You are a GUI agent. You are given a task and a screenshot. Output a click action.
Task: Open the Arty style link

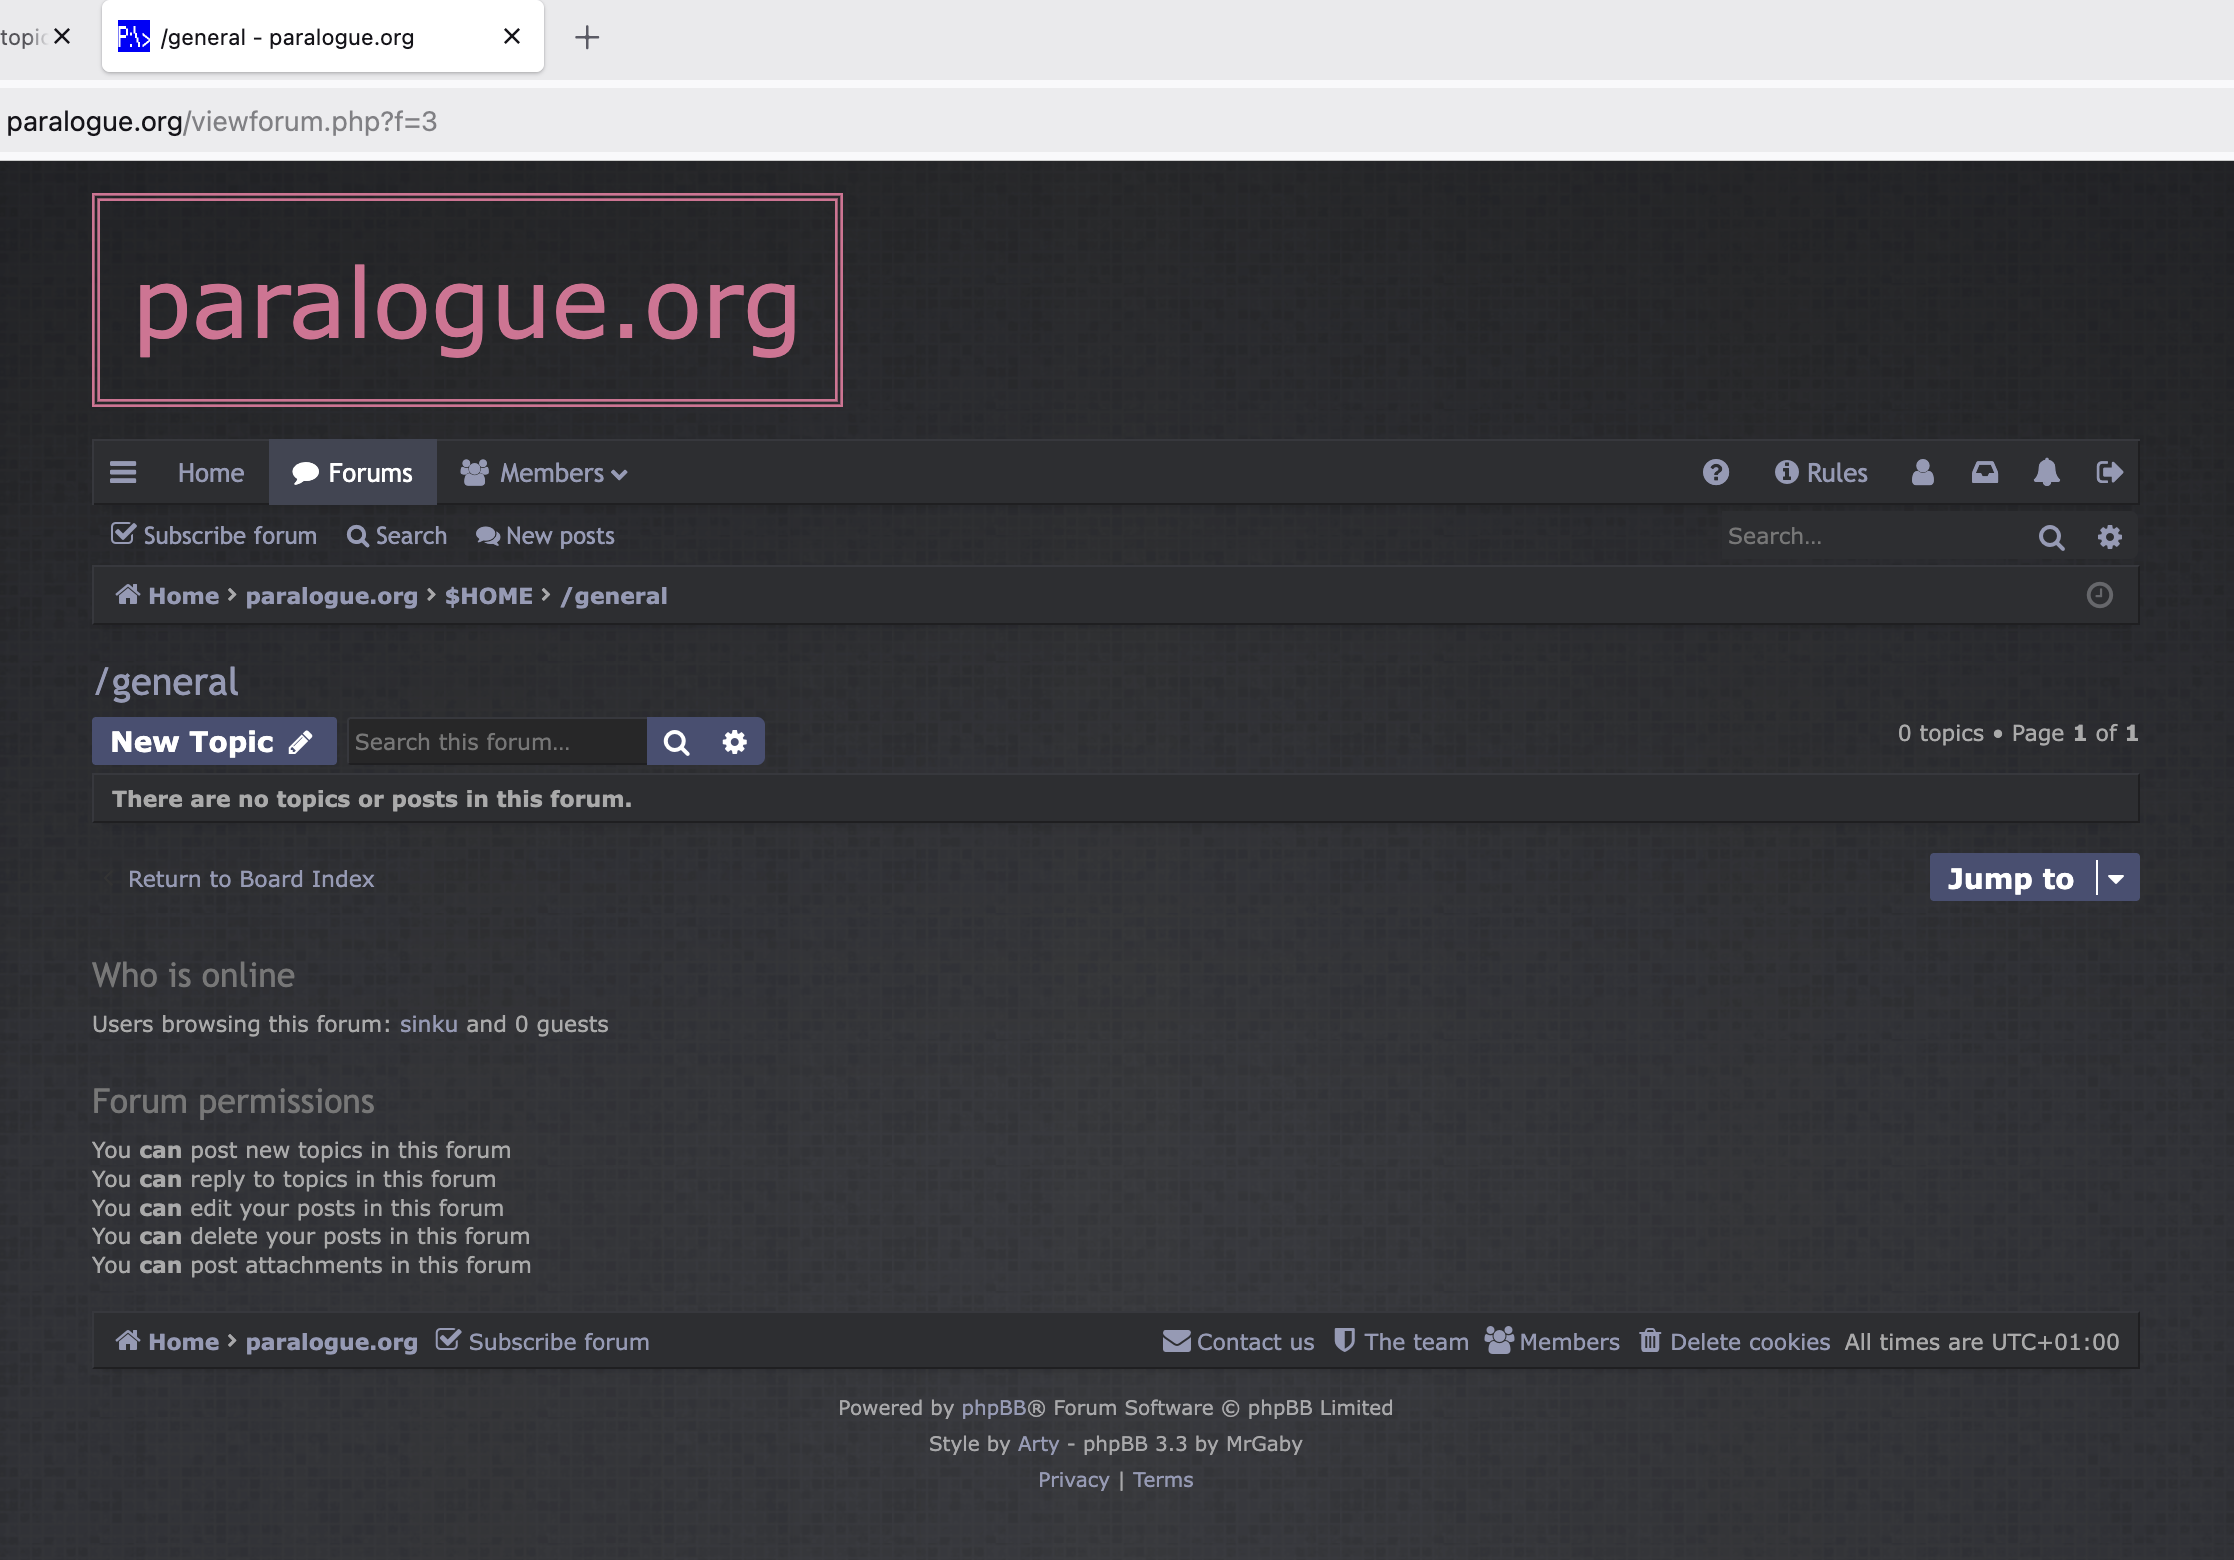(x=1038, y=1444)
